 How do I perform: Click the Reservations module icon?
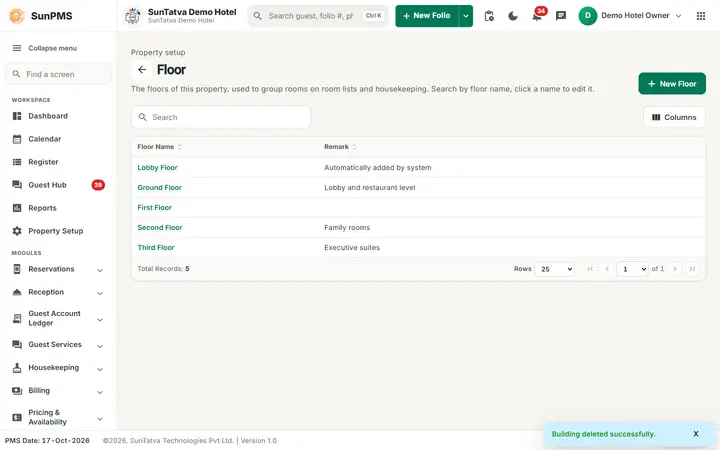(17, 269)
